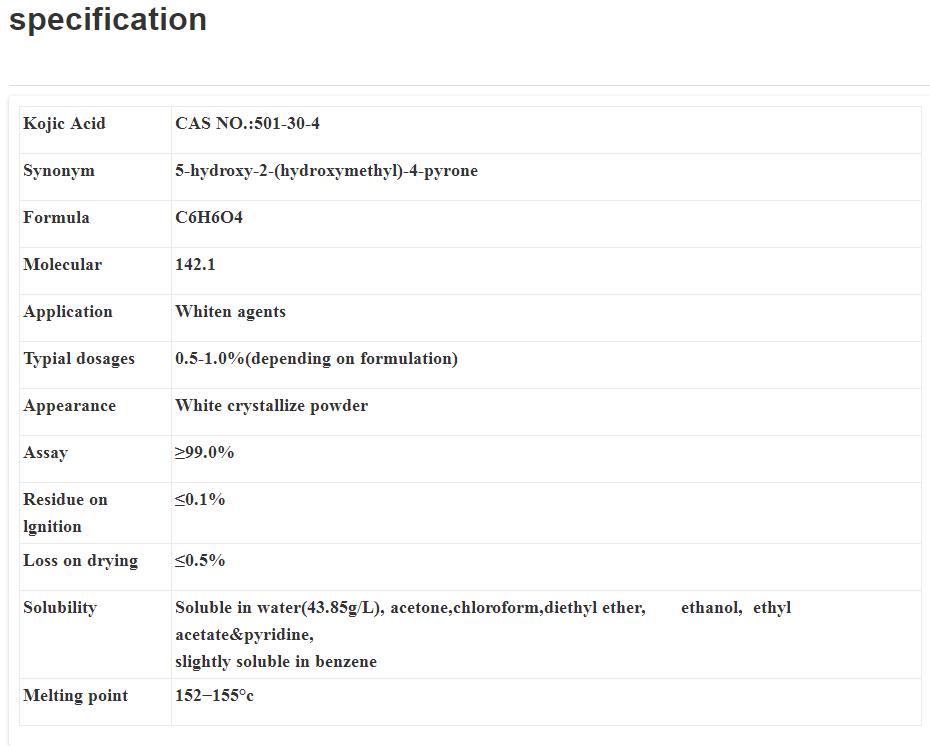
Task: Click the "Synonym" row label
Action: click(59, 171)
